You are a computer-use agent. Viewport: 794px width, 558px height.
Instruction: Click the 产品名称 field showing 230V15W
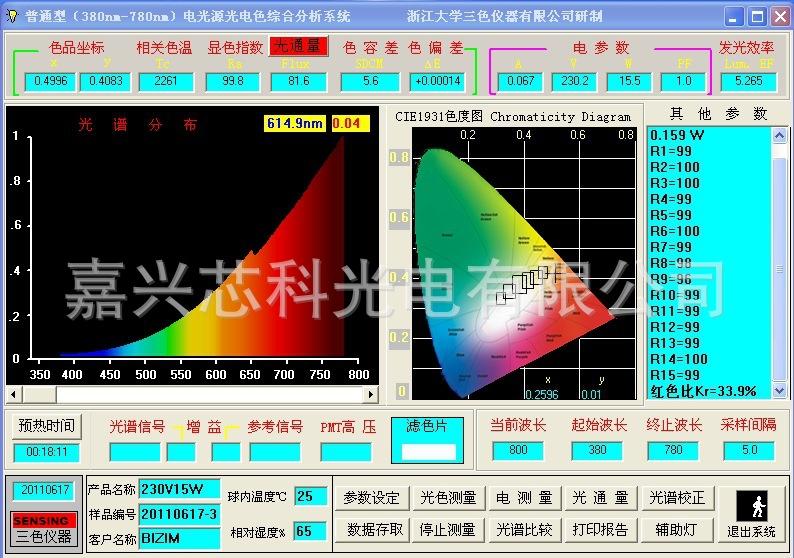179,489
